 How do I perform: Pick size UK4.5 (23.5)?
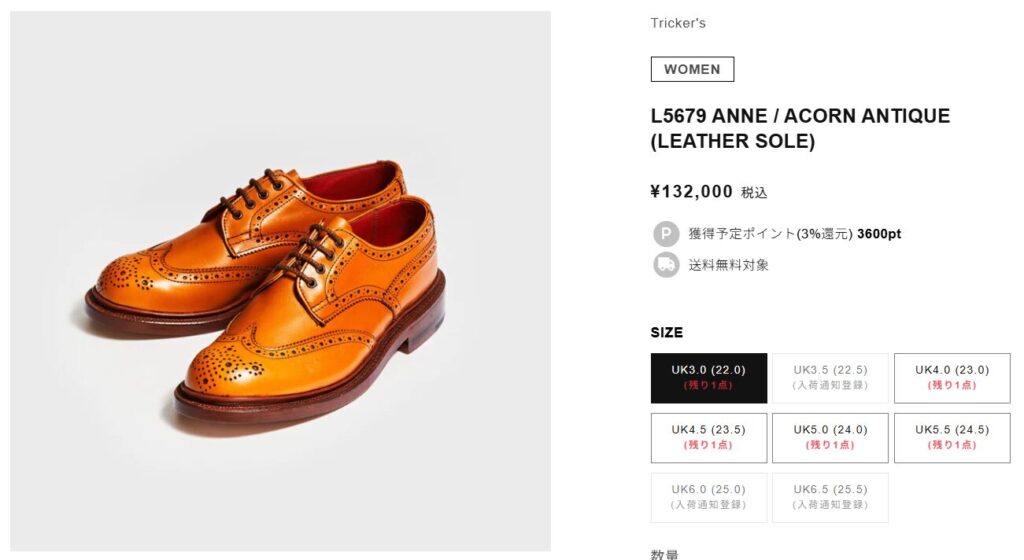[x=709, y=438]
